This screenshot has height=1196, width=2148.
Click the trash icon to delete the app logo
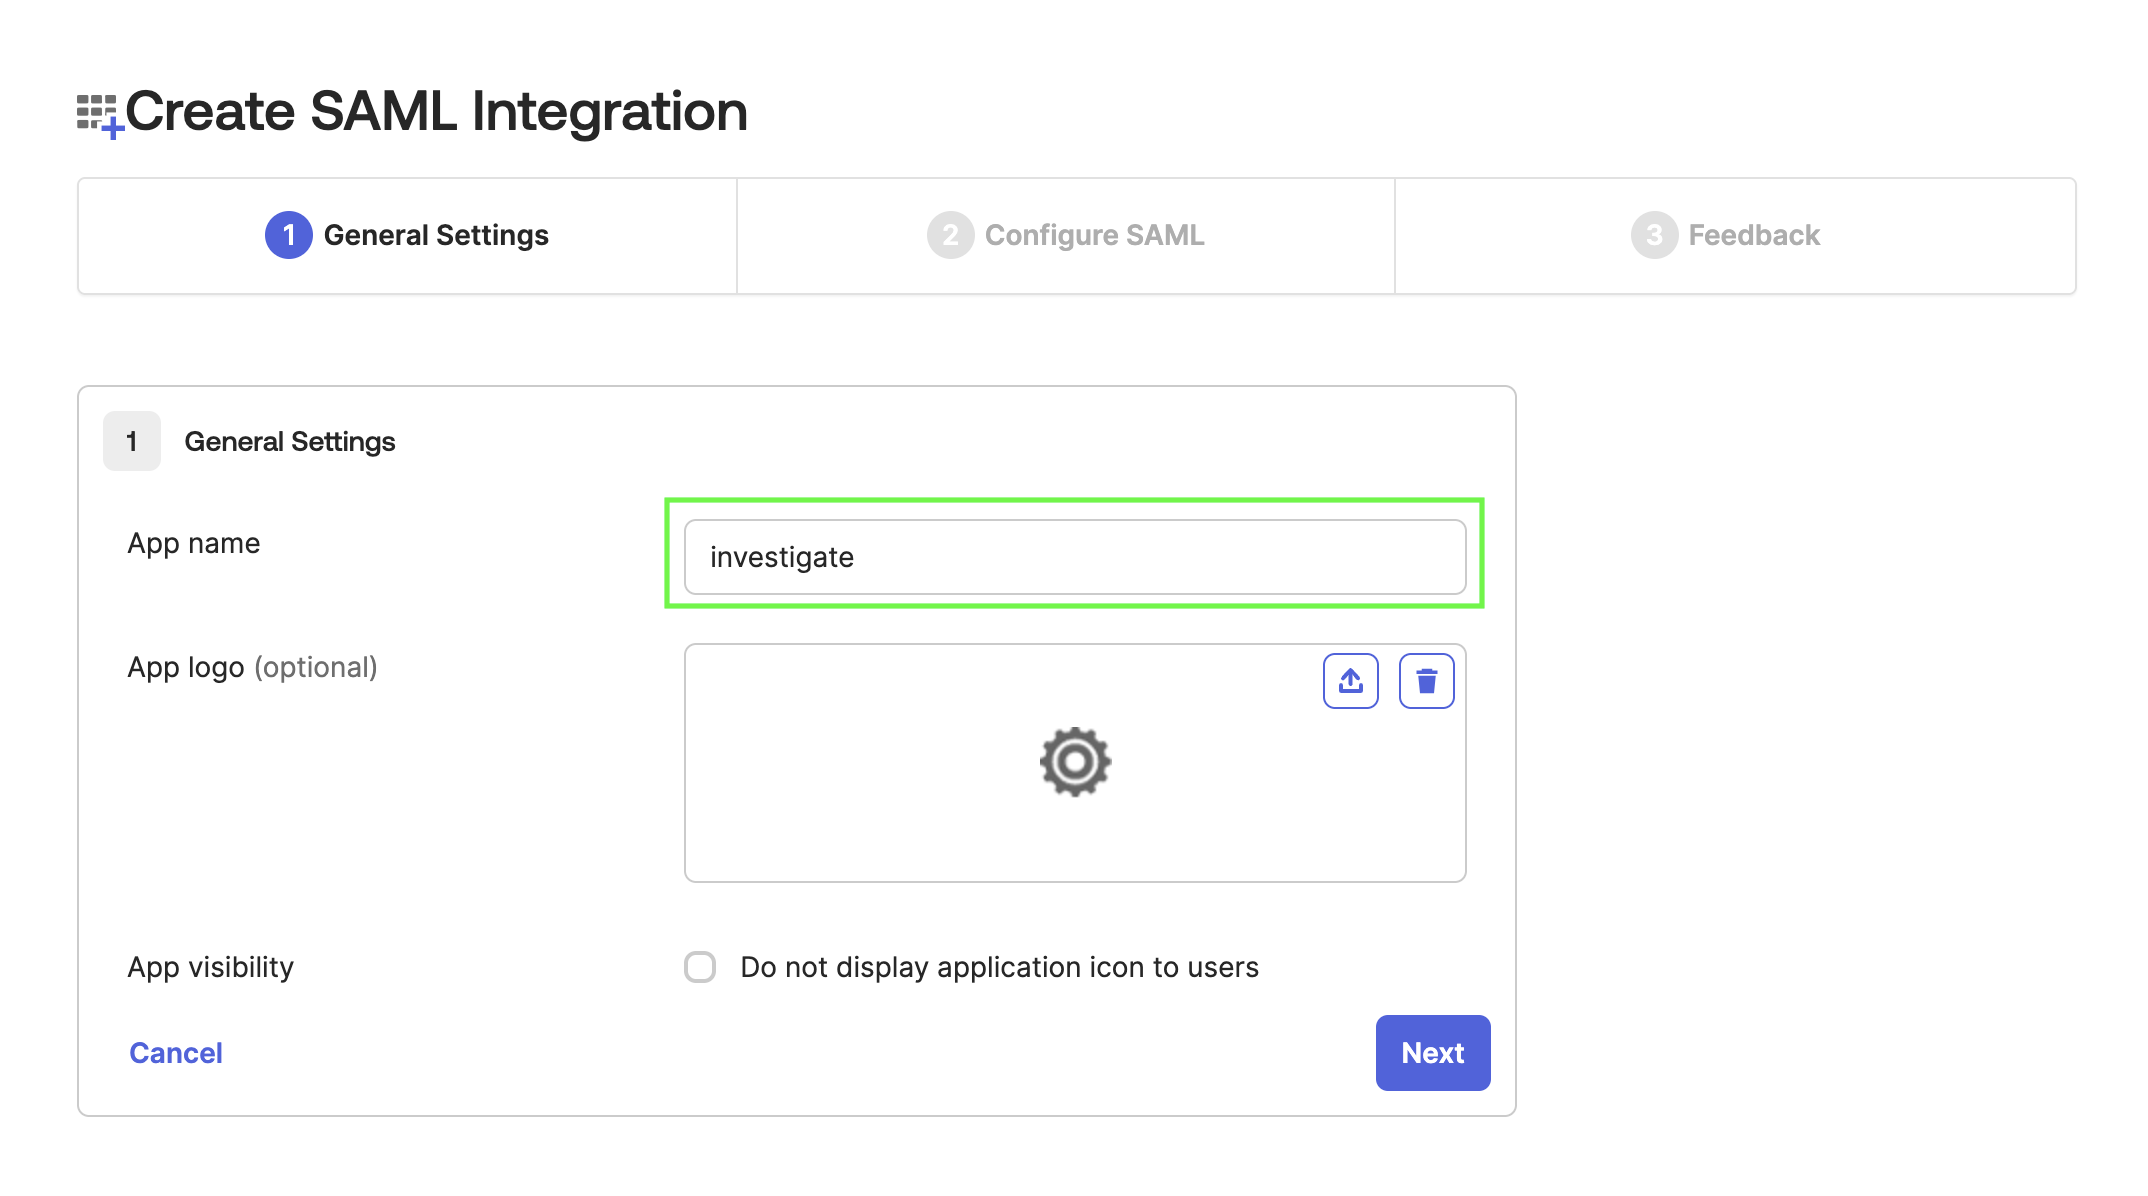coord(1426,681)
